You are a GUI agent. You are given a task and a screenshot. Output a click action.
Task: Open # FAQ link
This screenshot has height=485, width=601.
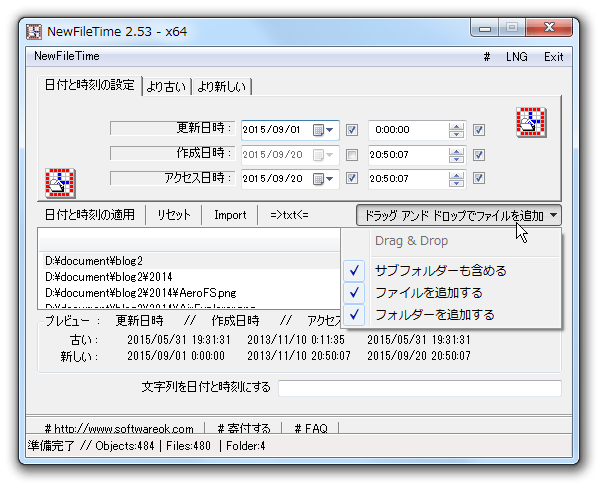click(x=310, y=428)
